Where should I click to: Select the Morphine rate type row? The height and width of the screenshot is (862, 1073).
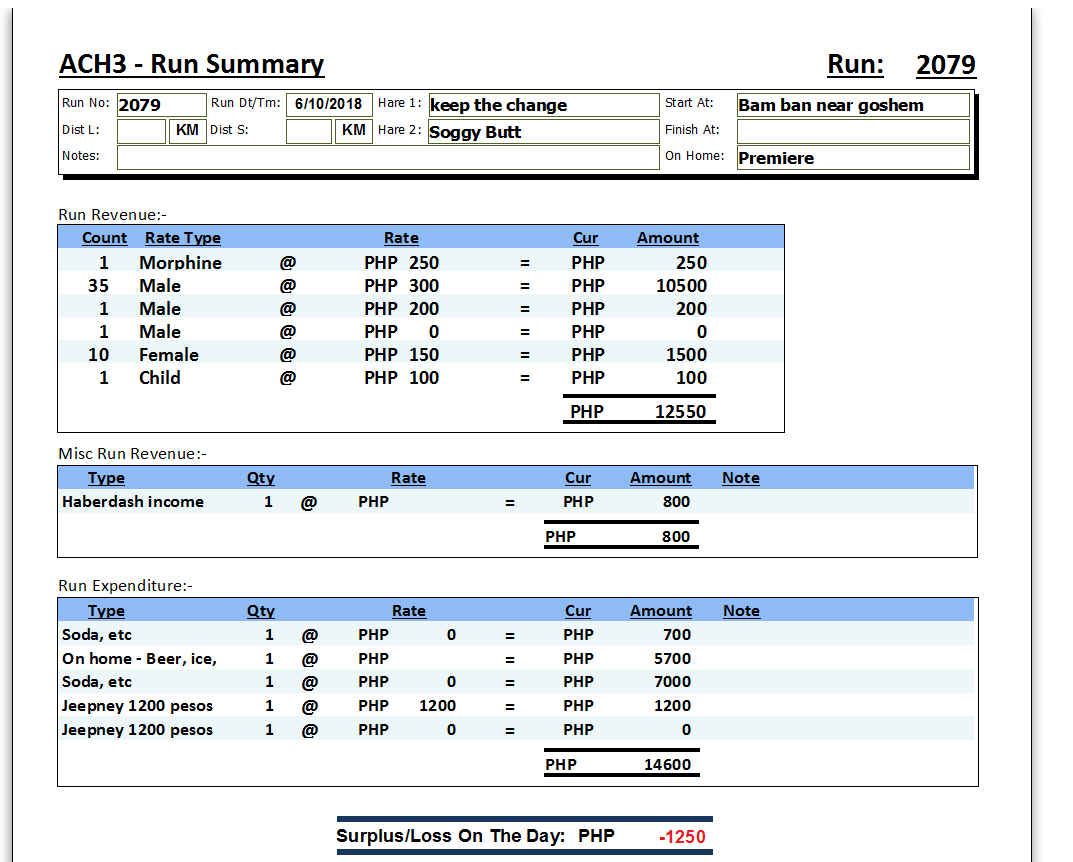coord(180,263)
